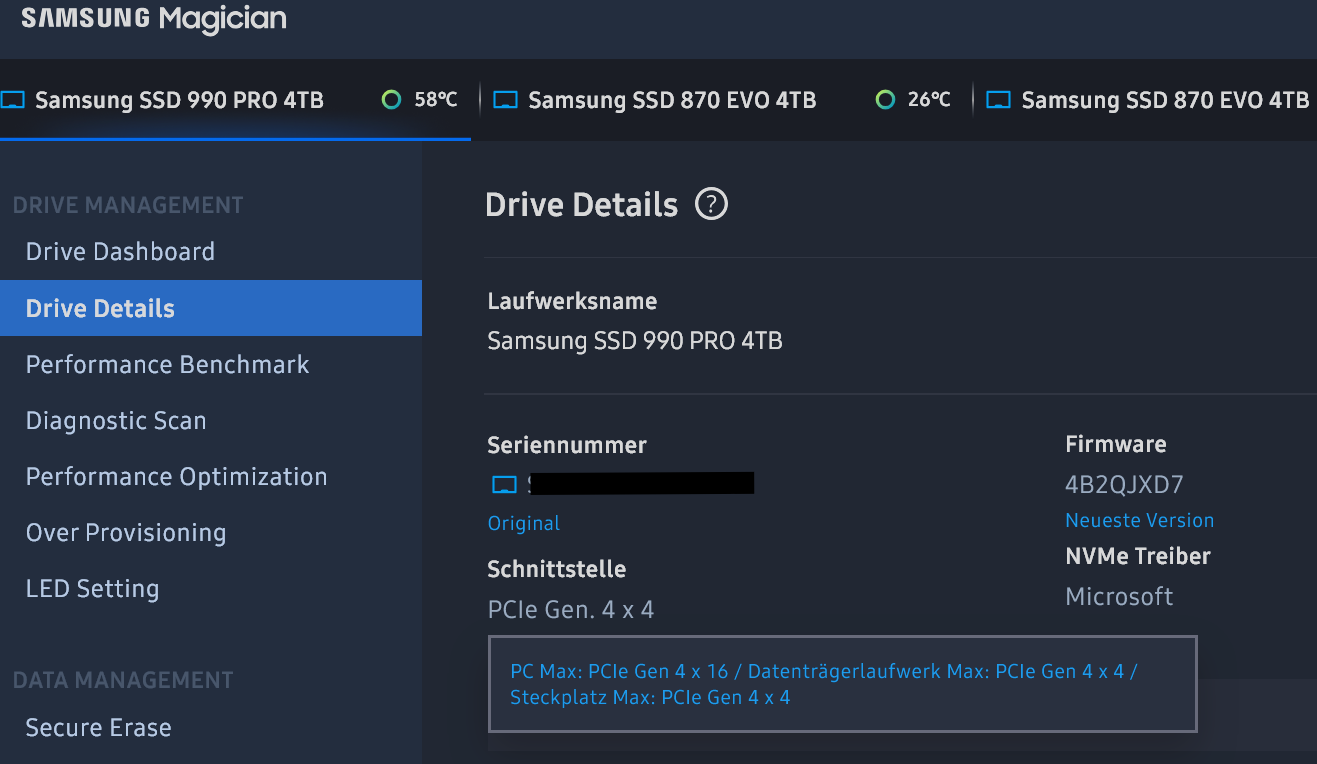
Task: Click the drive icon beside the serial number
Action: (x=505, y=485)
